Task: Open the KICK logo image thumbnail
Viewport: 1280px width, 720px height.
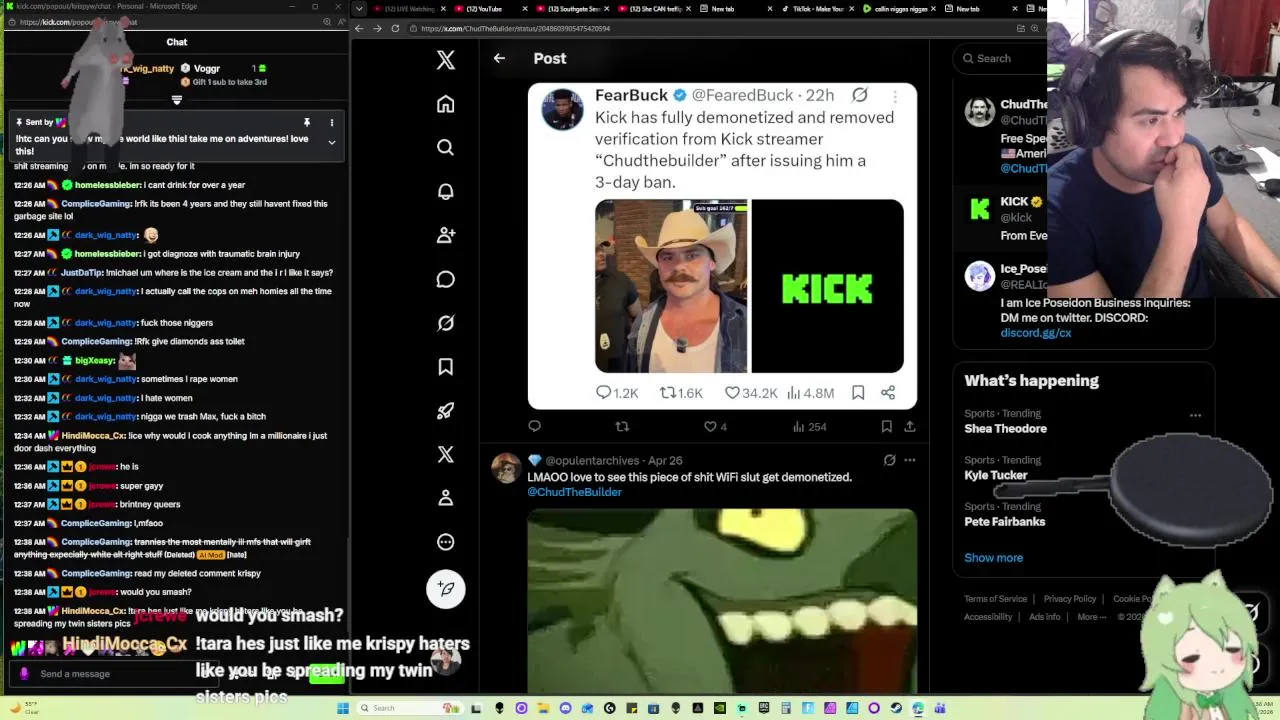Action: [827, 286]
